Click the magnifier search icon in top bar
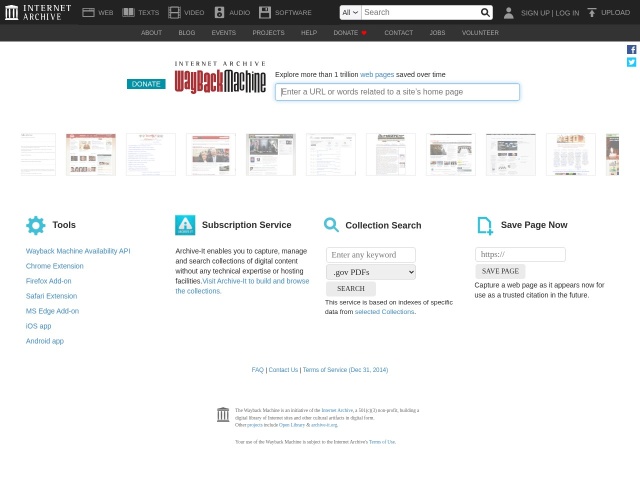This screenshot has height=480, width=640. click(x=485, y=13)
